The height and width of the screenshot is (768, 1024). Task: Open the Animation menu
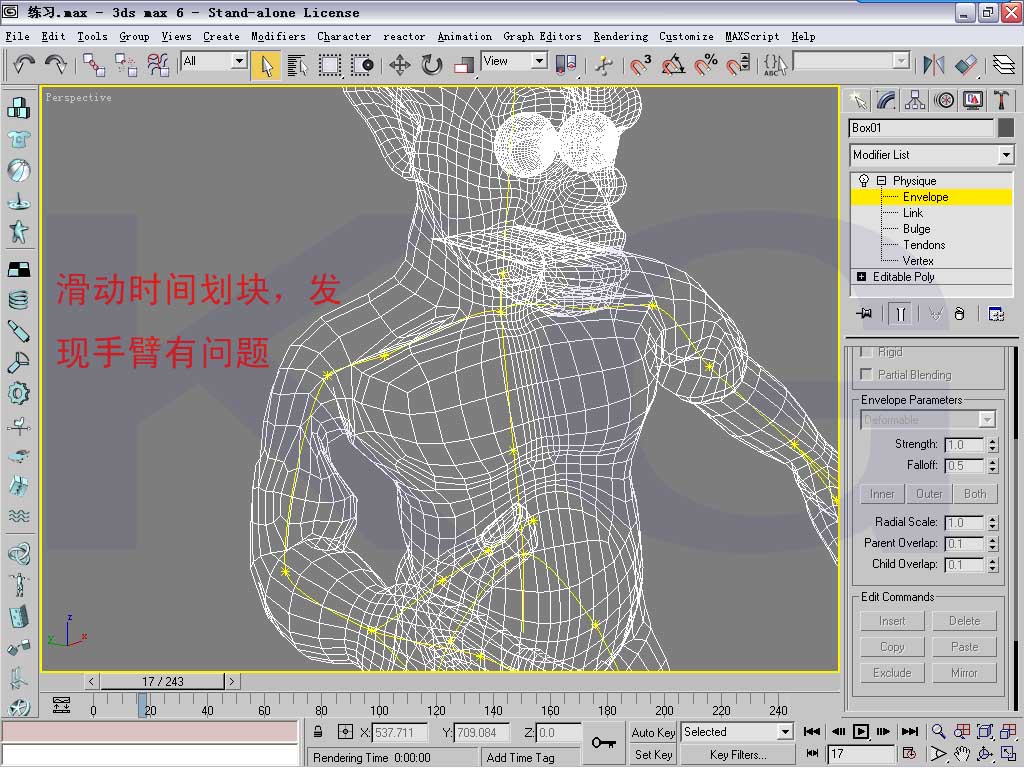464,37
